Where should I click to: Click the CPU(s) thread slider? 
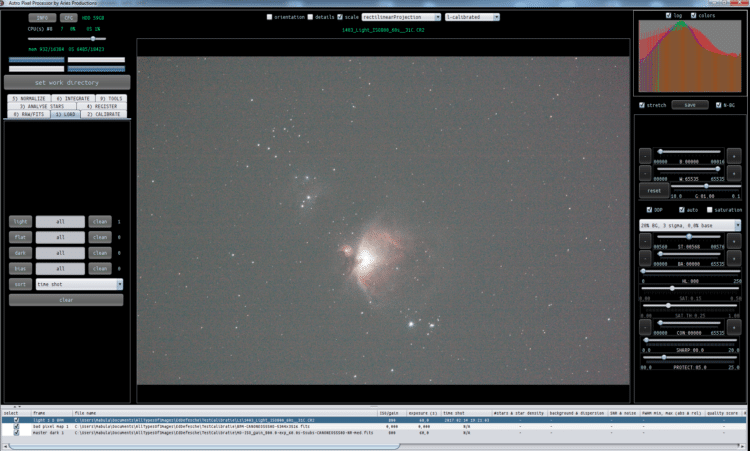tap(67, 39)
